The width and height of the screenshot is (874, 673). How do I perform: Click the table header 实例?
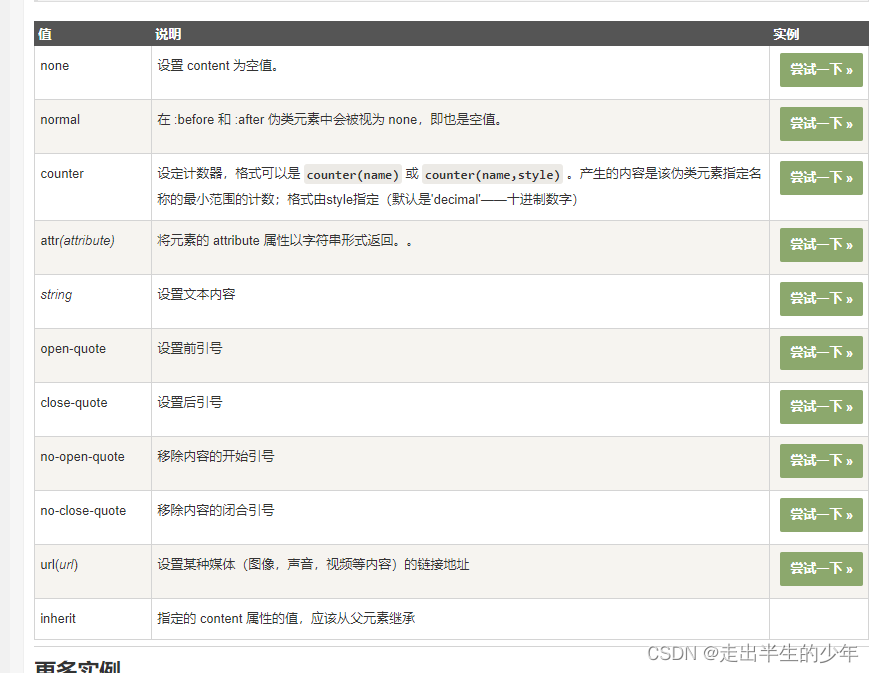(x=784, y=33)
